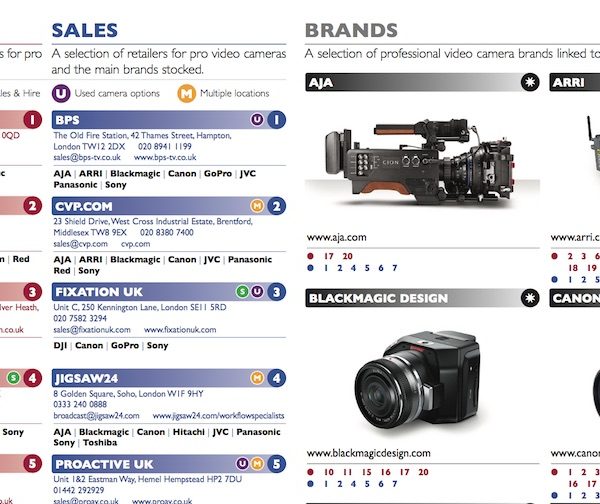Click the blue number 1 badge on BPS

(276, 120)
